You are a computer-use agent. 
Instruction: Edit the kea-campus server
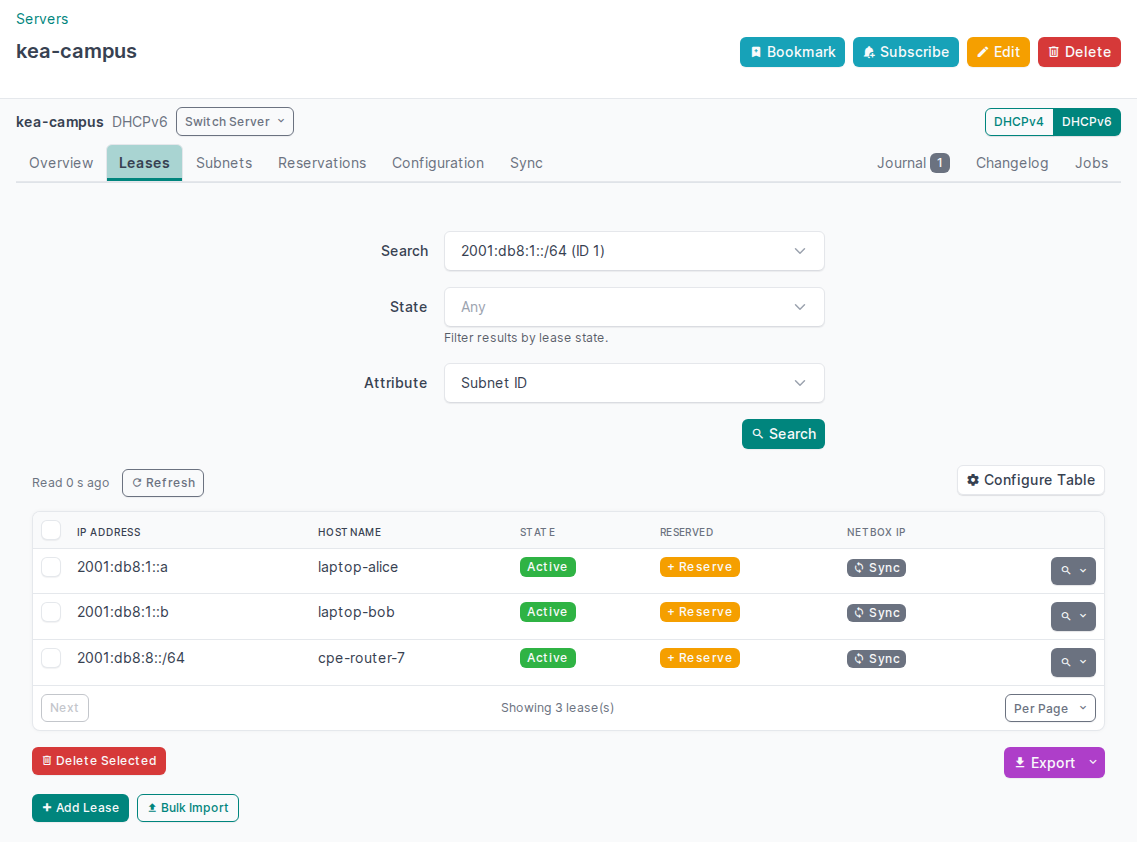pos(998,52)
